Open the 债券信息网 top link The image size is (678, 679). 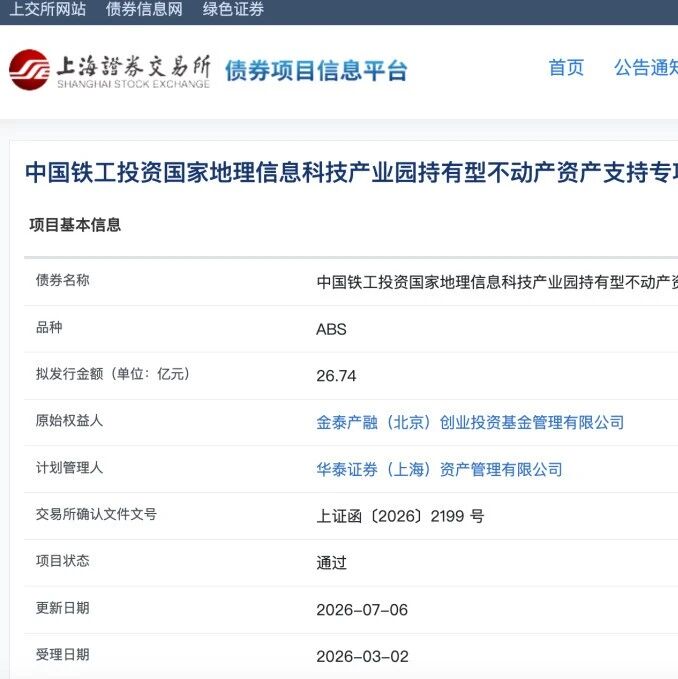pos(144,9)
